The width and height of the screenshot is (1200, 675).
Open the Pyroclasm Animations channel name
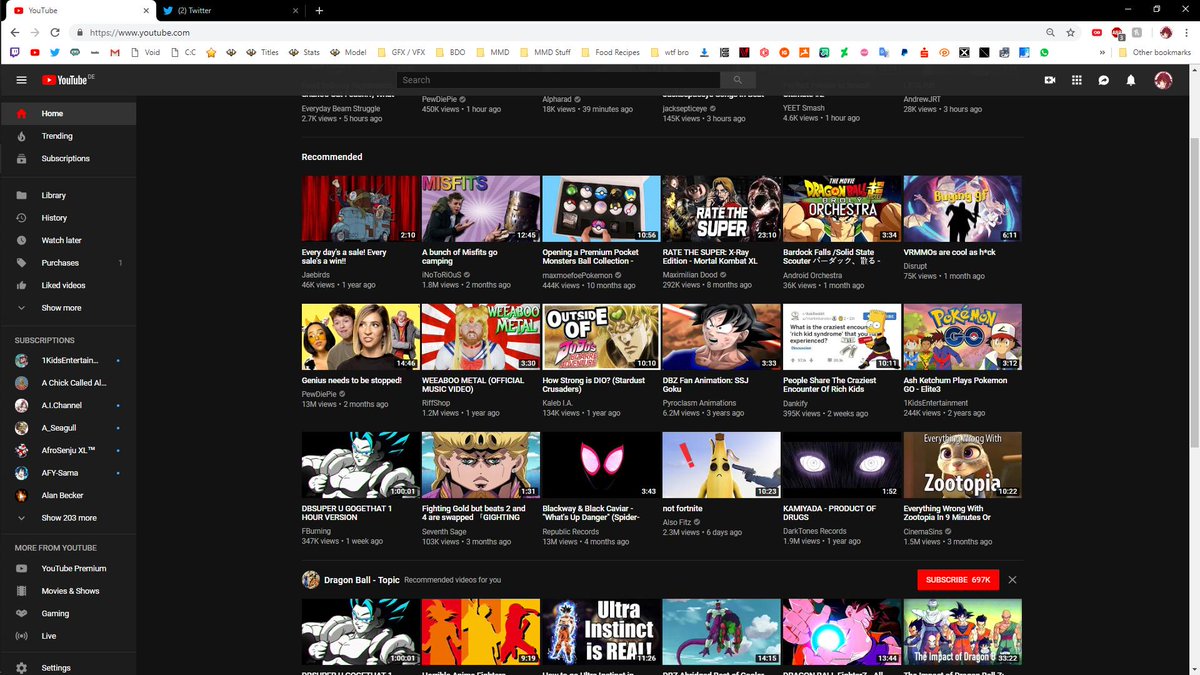coord(699,403)
